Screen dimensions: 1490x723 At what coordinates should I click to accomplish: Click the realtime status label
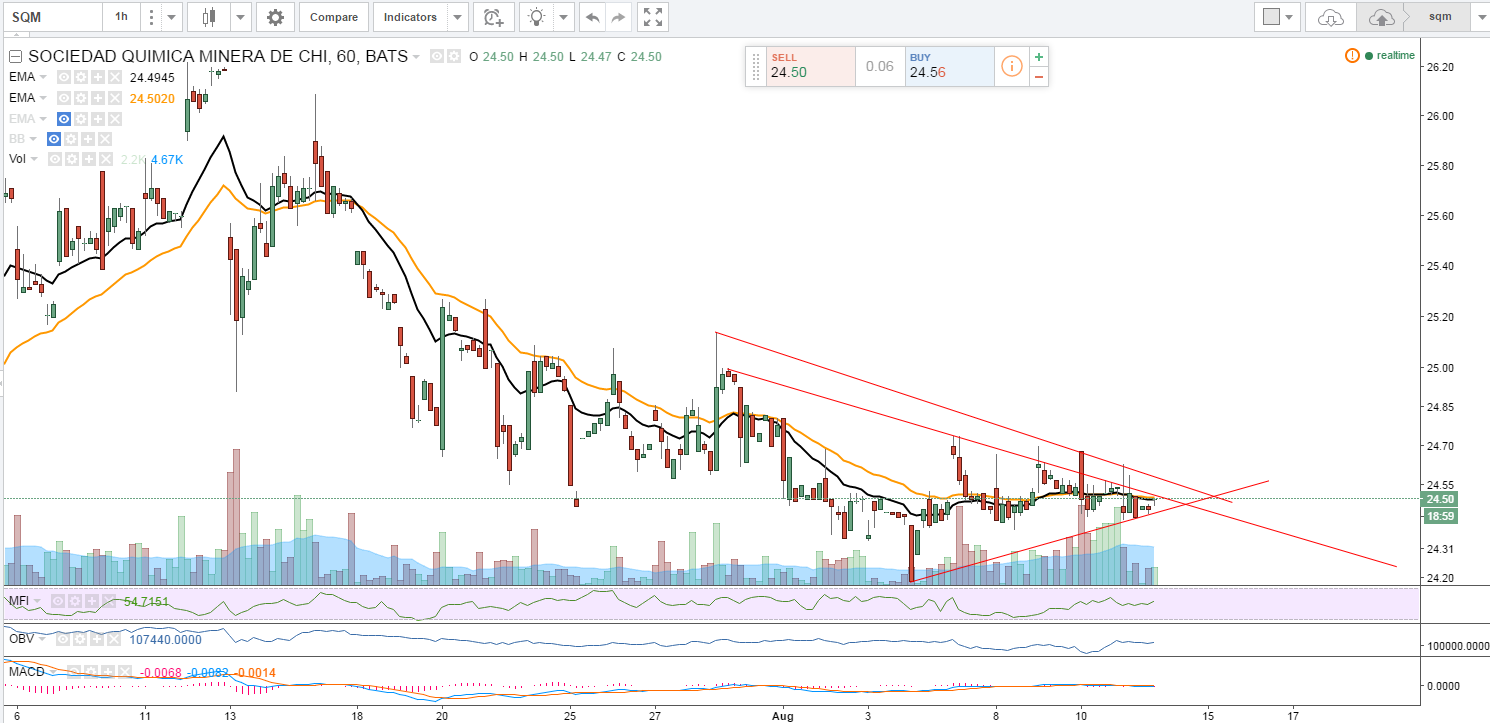[x=1395, y=55]
